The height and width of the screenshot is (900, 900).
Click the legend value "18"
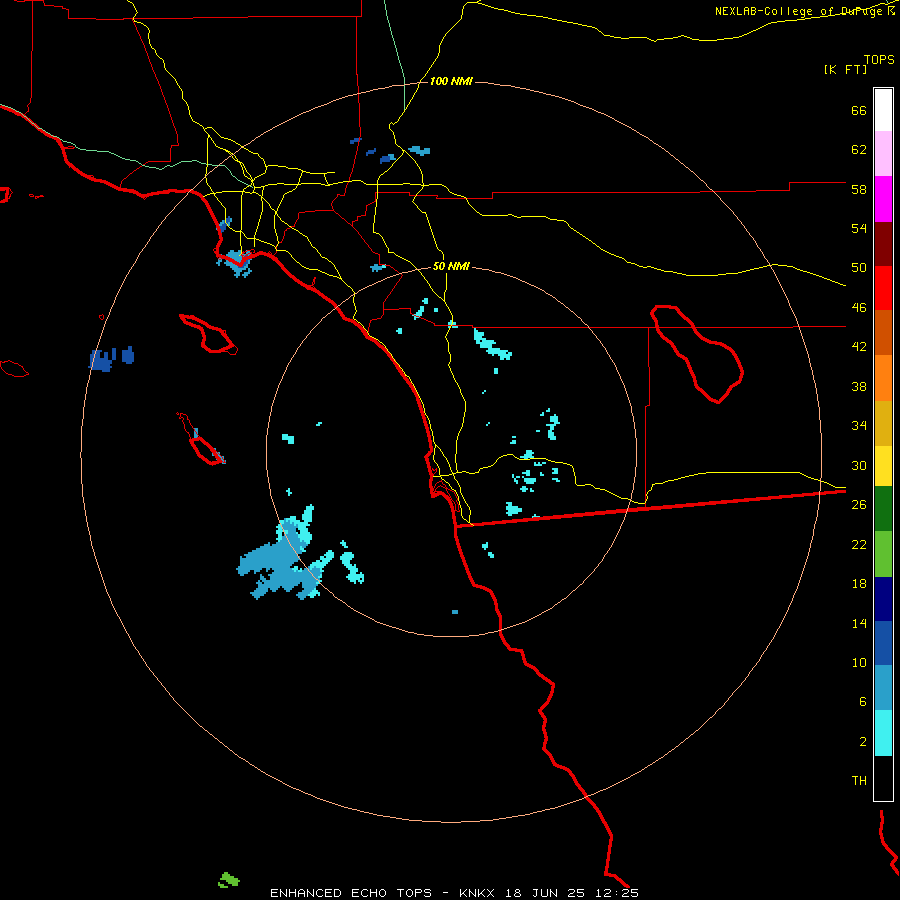pyautogui.click(x=859, y=584)
